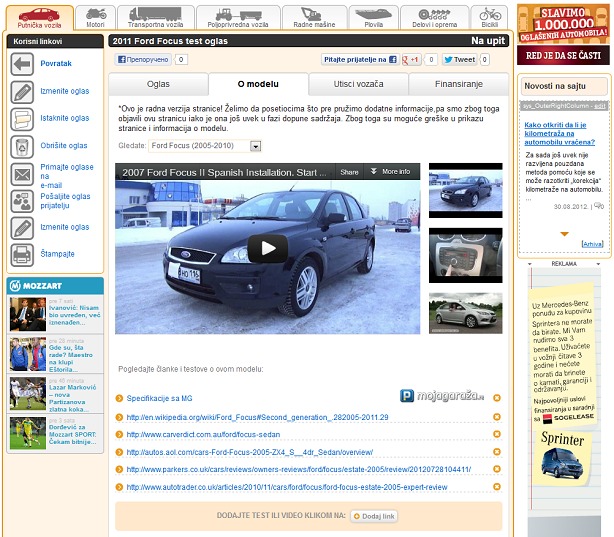Remove the carverdict link with X icon
Viewport: 614px width, 537px height.
(x=497, y=434)
